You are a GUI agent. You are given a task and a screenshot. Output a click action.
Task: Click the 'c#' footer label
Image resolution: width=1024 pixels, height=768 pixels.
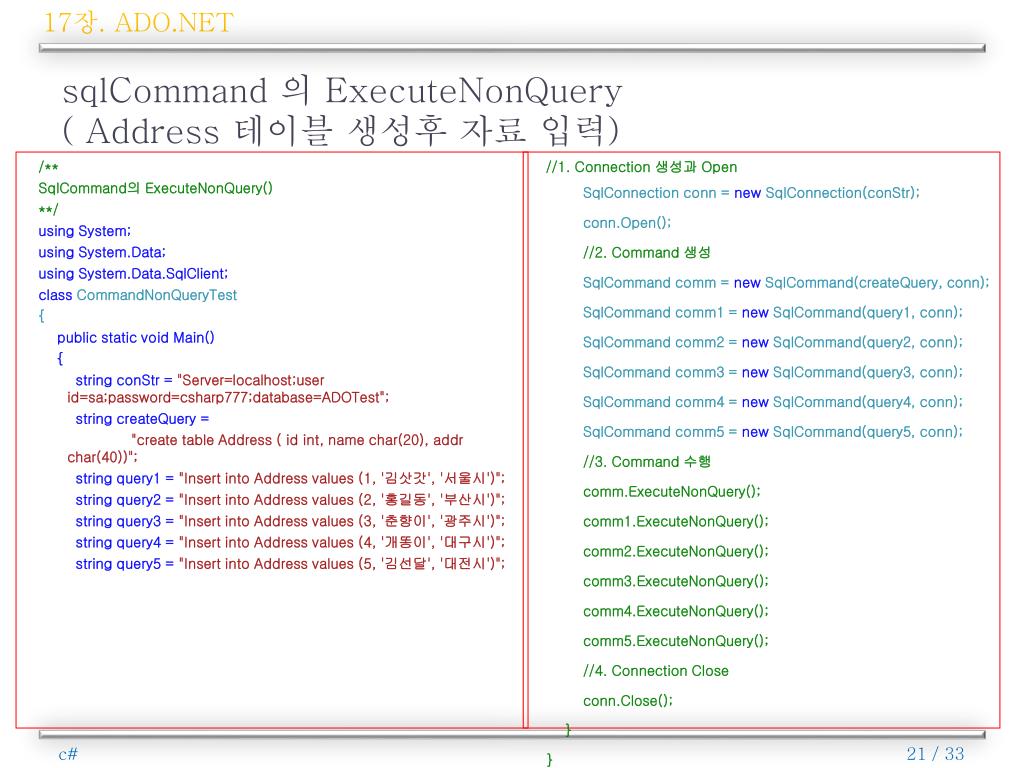point(68,754)
